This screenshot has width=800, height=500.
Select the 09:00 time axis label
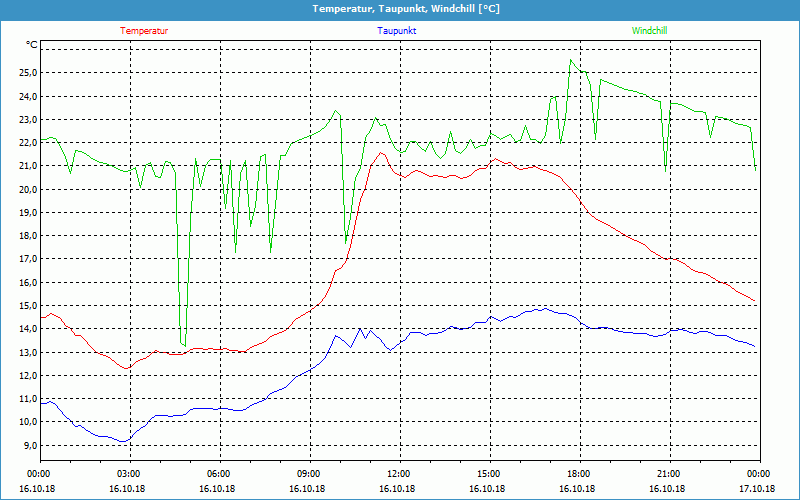[x=309, y=474]
